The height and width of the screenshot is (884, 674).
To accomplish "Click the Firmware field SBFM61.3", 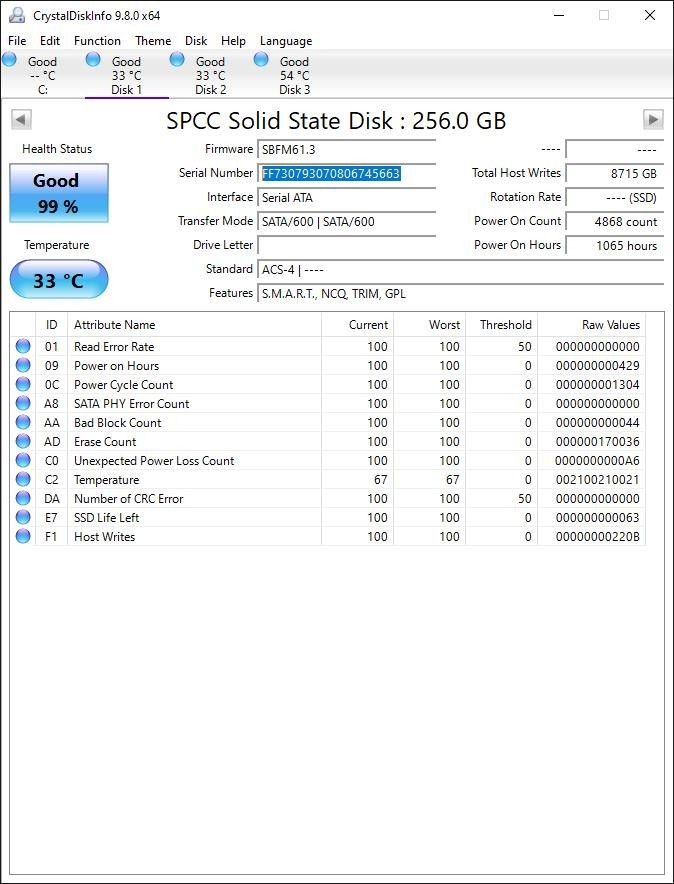I will pos(347,149).
